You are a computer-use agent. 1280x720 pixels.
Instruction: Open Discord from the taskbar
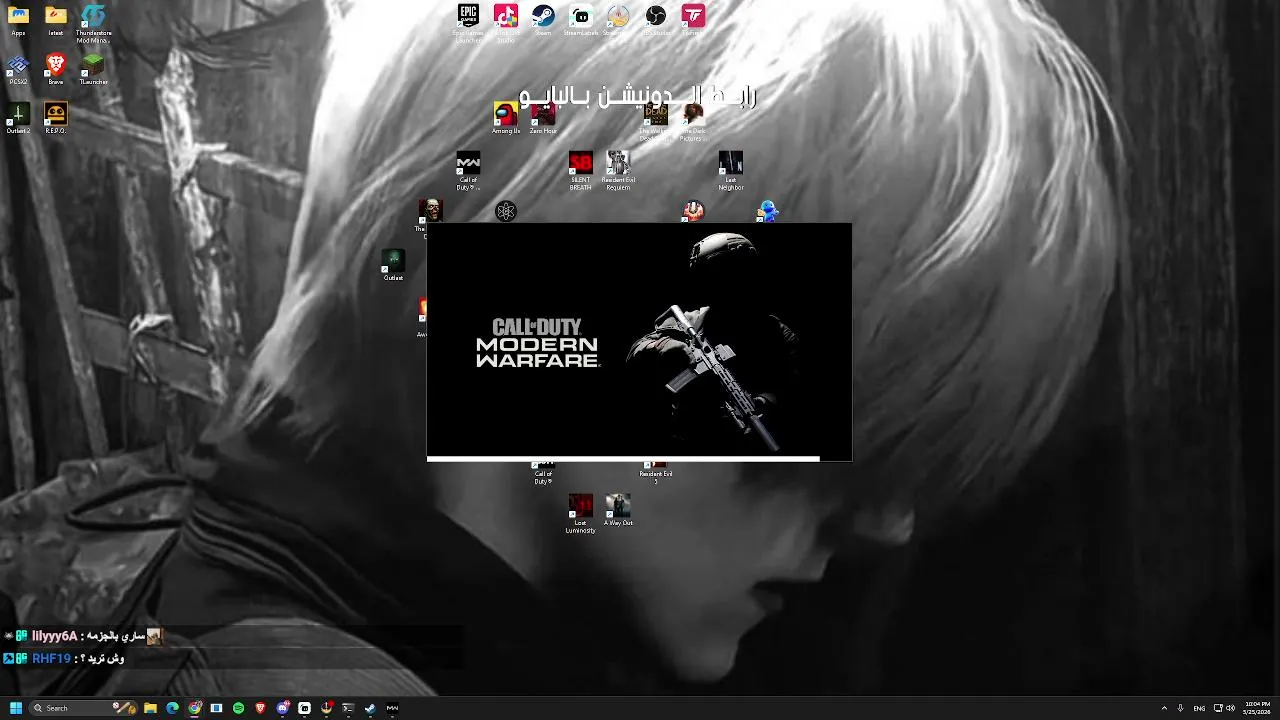pos(282,708)
